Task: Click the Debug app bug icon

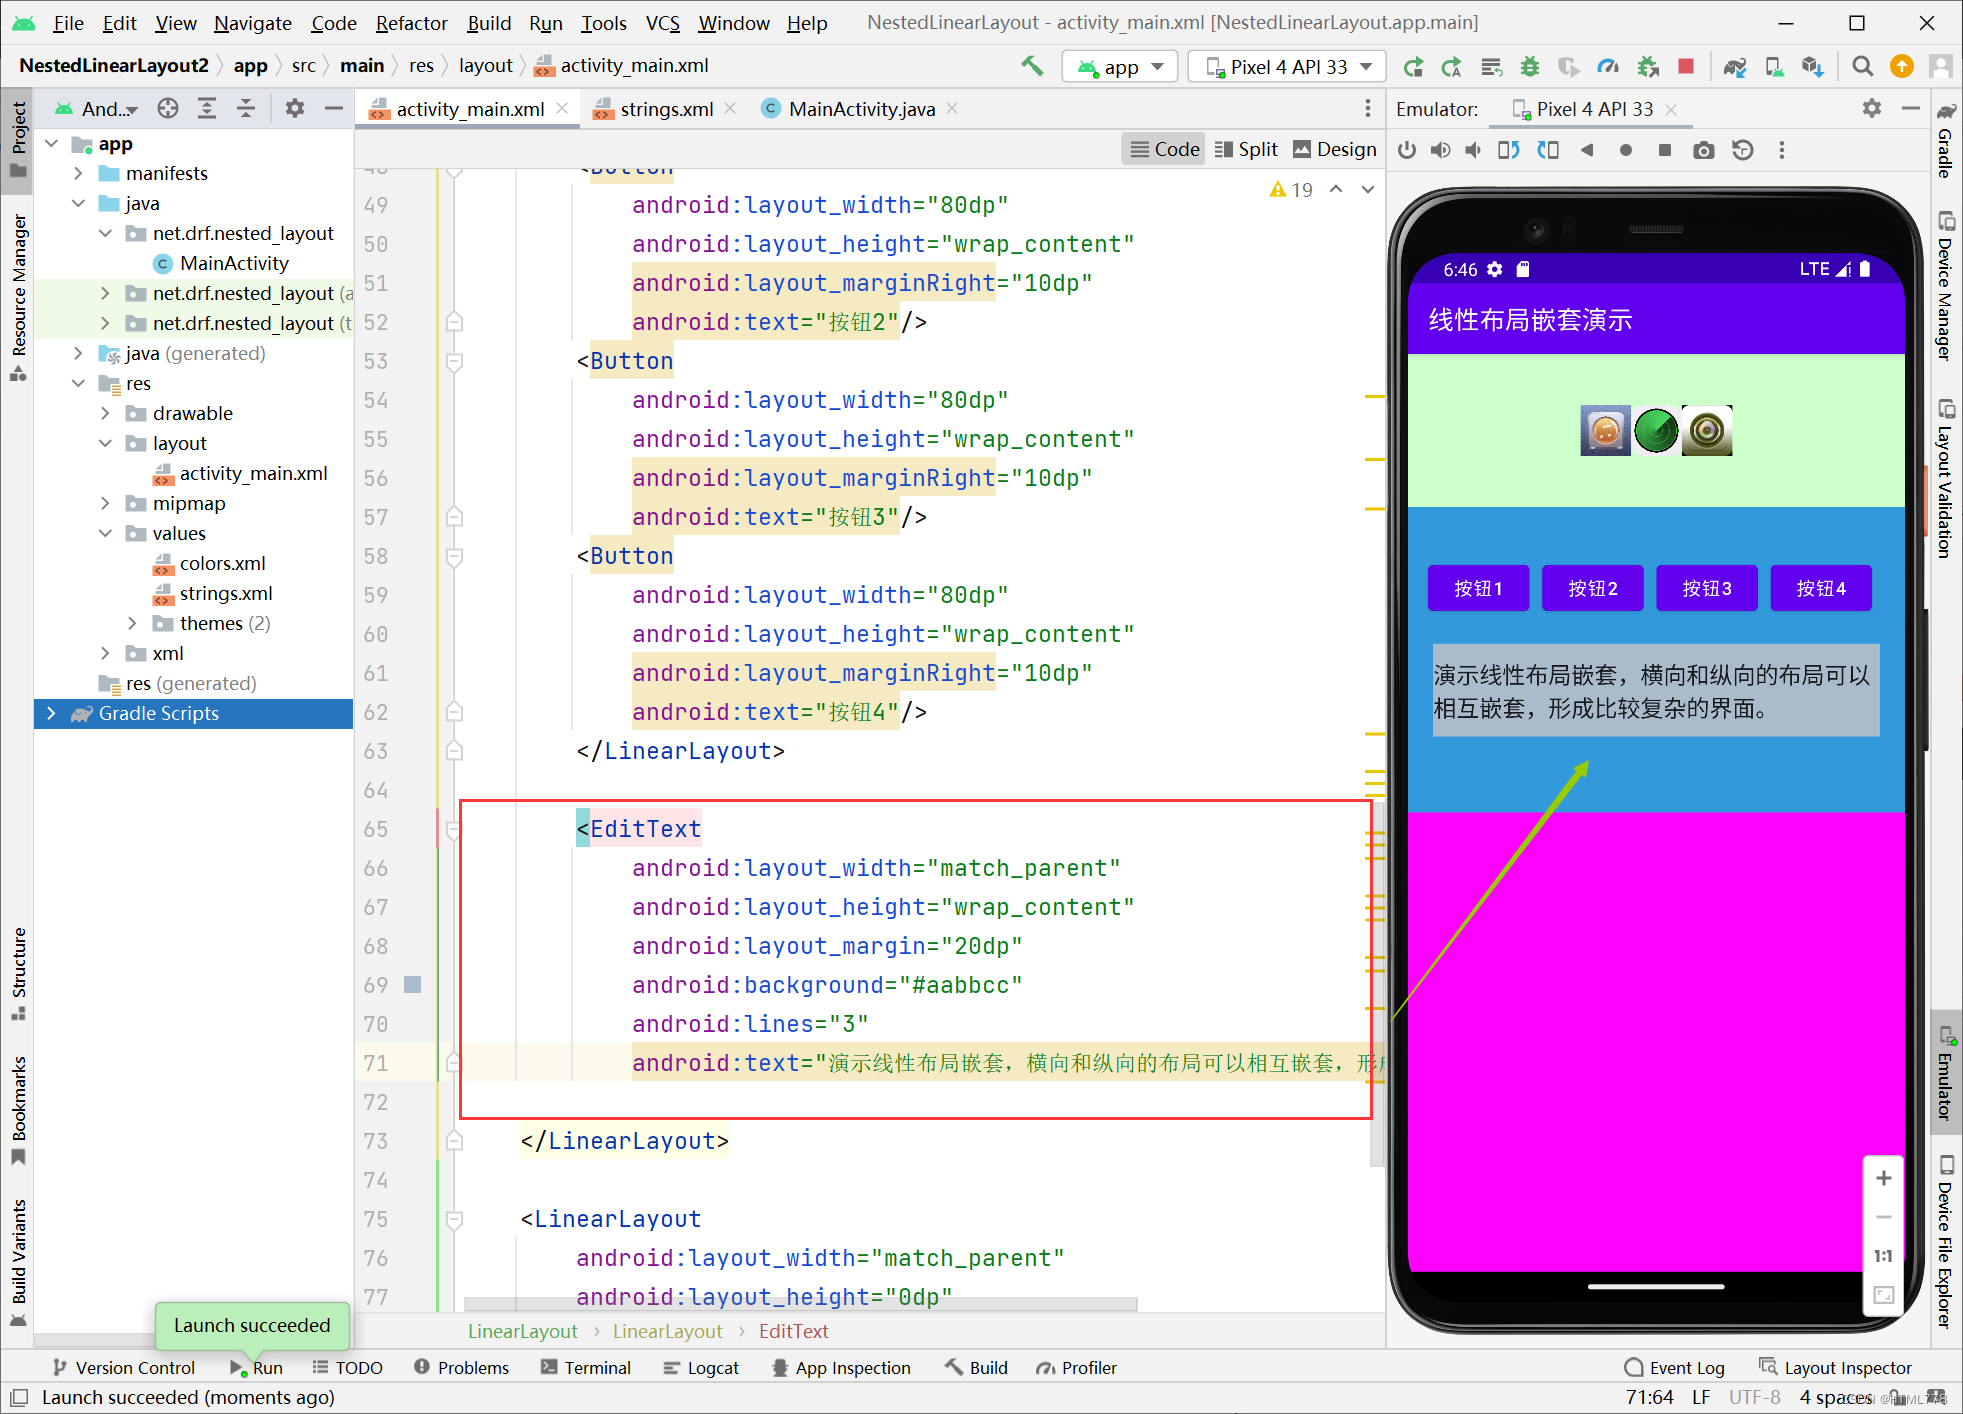Action: [1530, 66]
